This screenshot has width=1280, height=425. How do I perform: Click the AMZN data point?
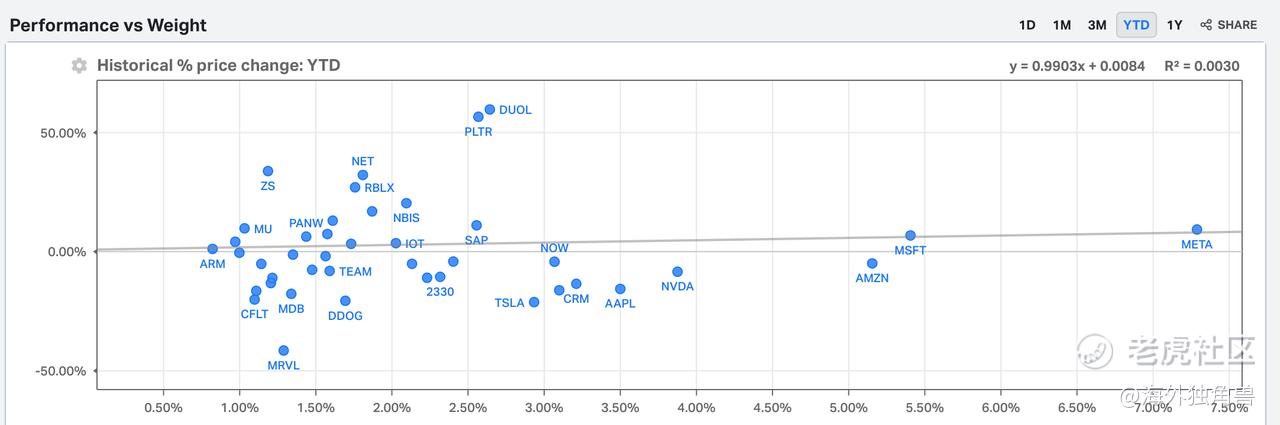click(x=872, y=264)
